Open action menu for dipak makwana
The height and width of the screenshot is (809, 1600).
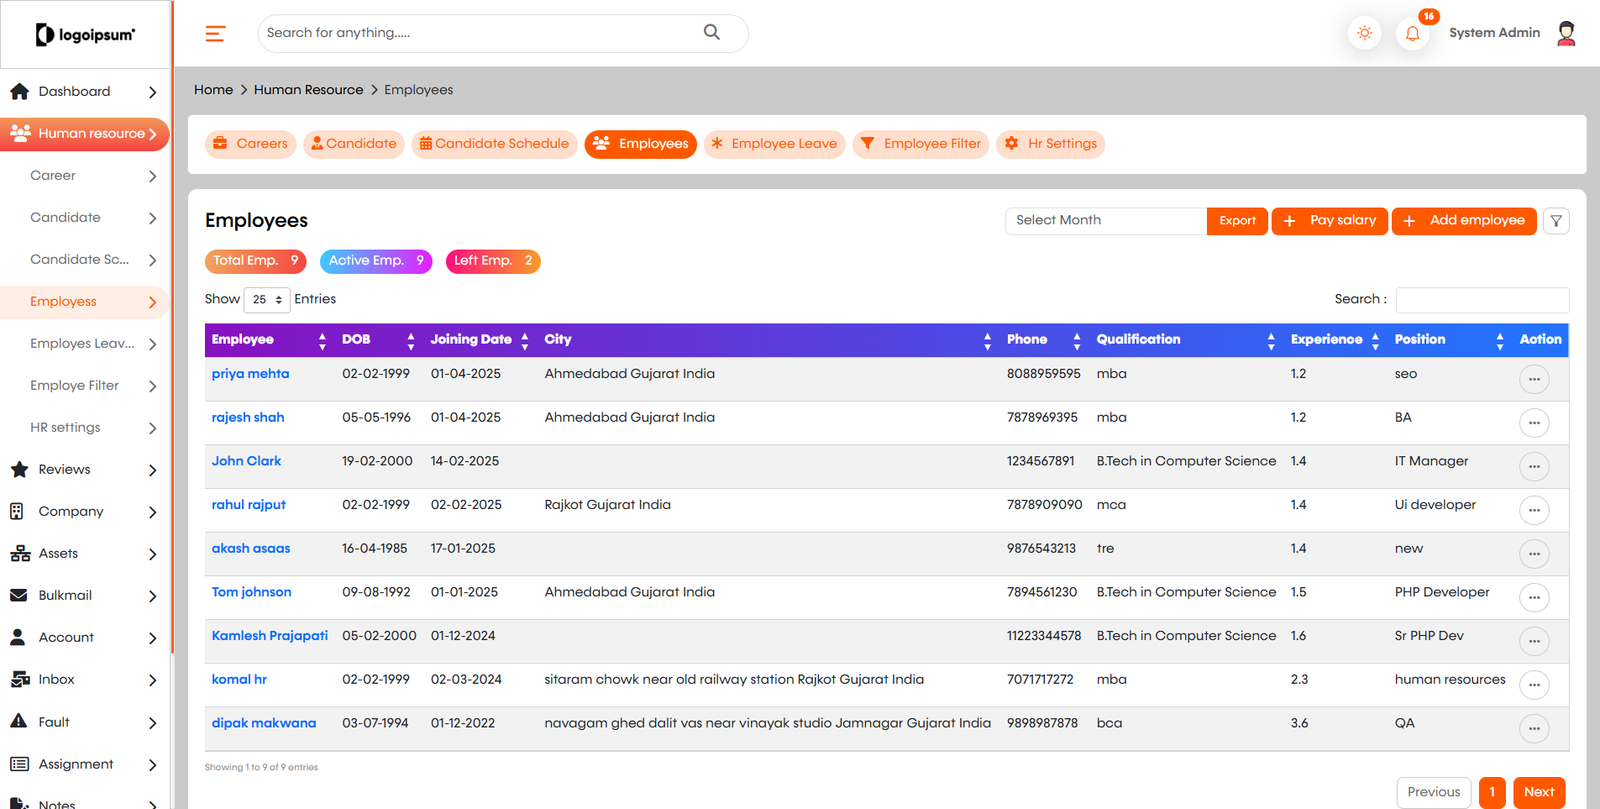[1534, 728]
